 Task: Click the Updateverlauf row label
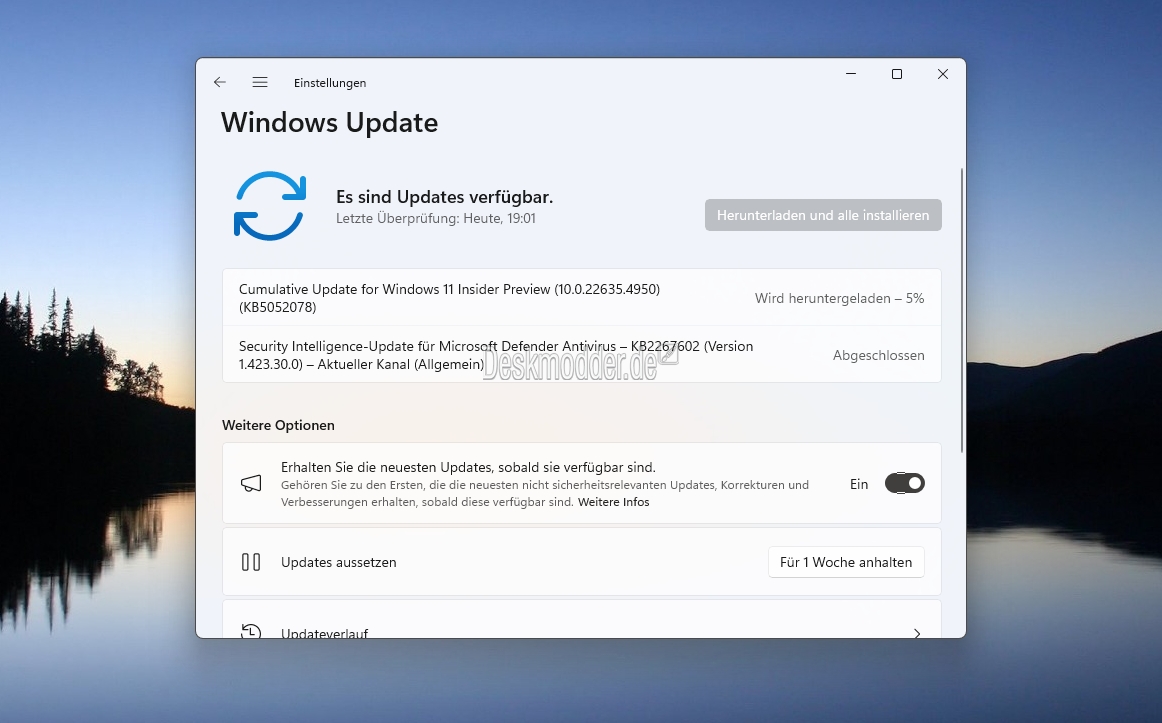(325, 633)
